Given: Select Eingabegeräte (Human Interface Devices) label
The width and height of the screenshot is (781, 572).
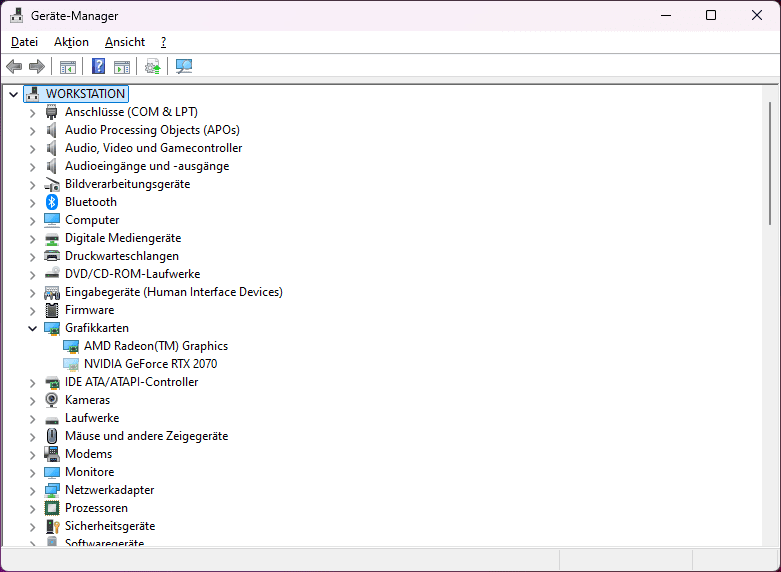Looking at the screenshot, I should [x=174, y=291].
